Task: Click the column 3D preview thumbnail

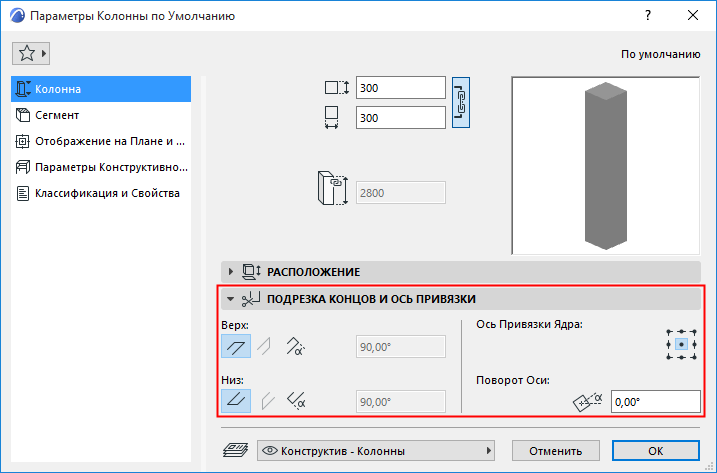Action: [605, 166]
